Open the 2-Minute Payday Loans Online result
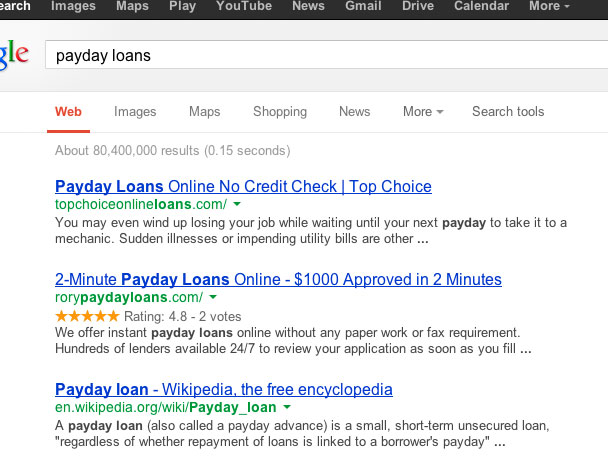608x472 pixels. click(x=278, y=280)
